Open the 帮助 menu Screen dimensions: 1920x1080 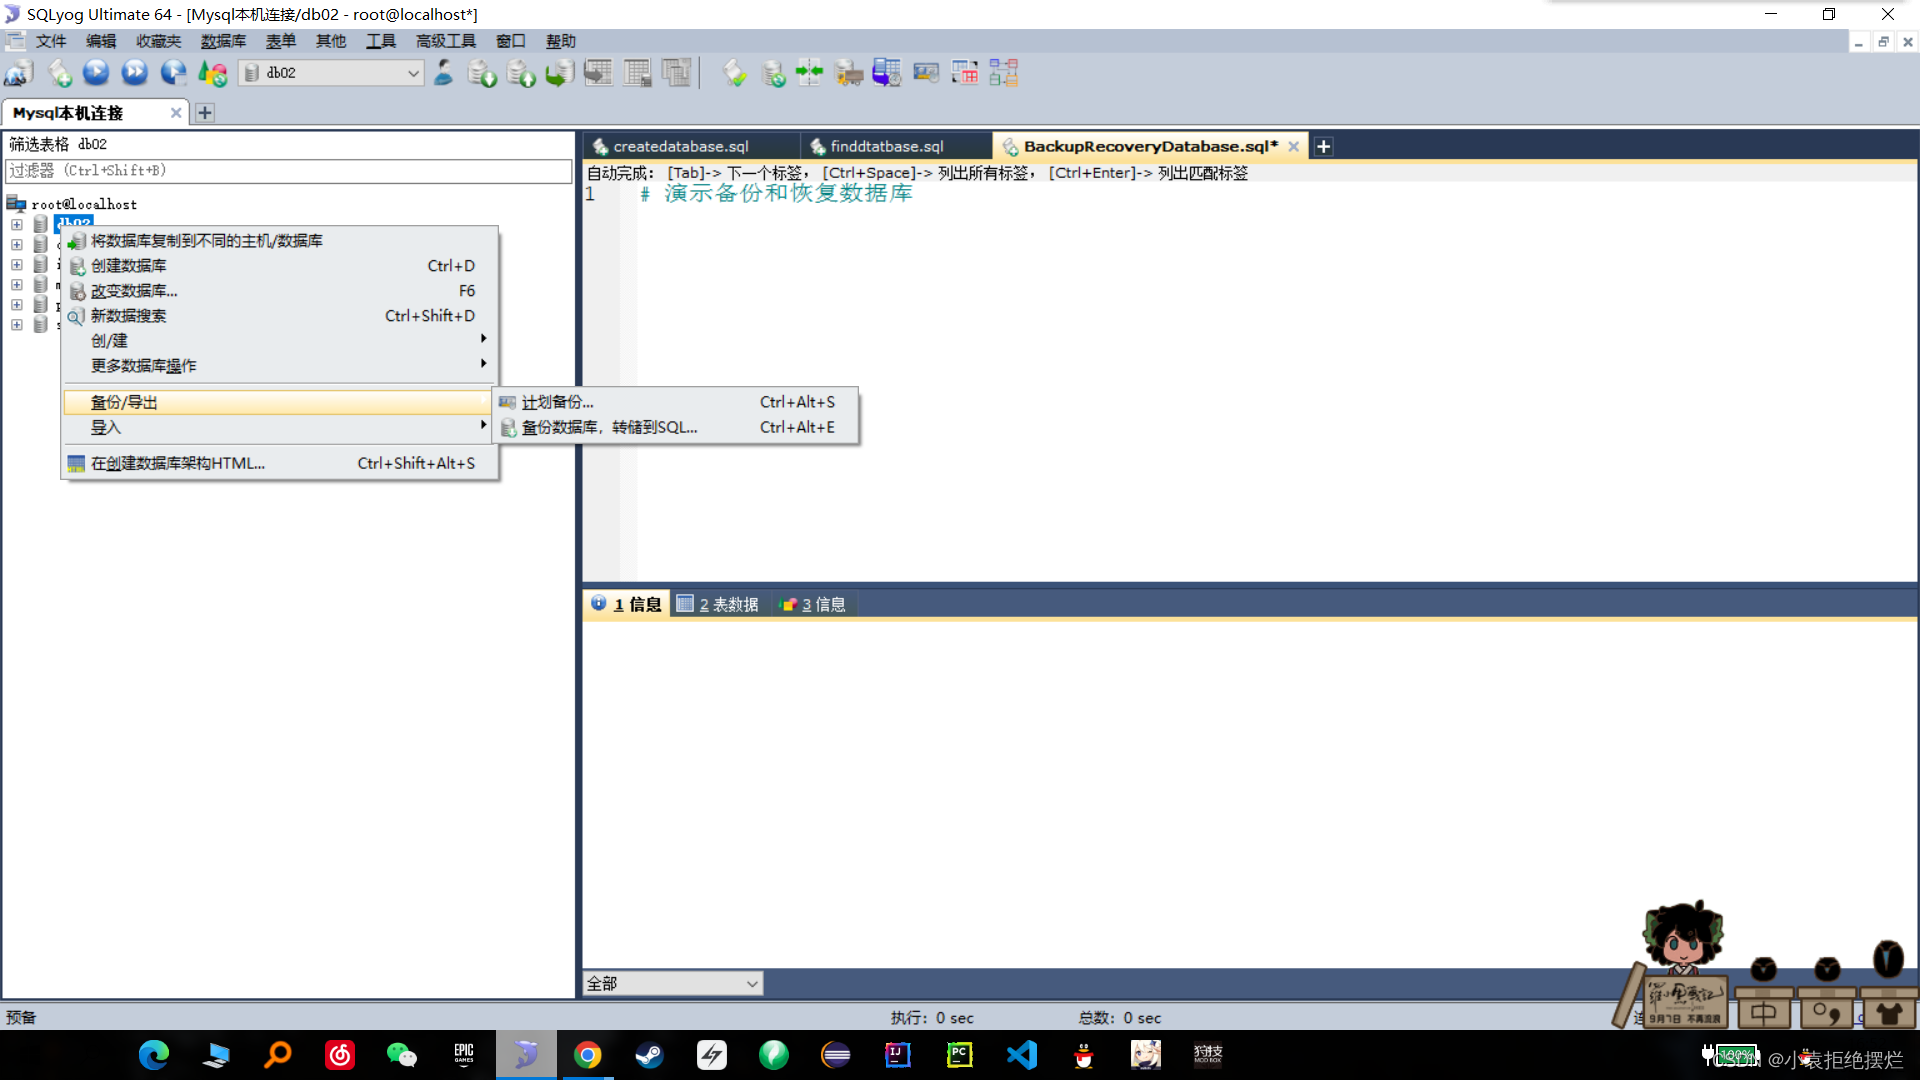(560, 41)
